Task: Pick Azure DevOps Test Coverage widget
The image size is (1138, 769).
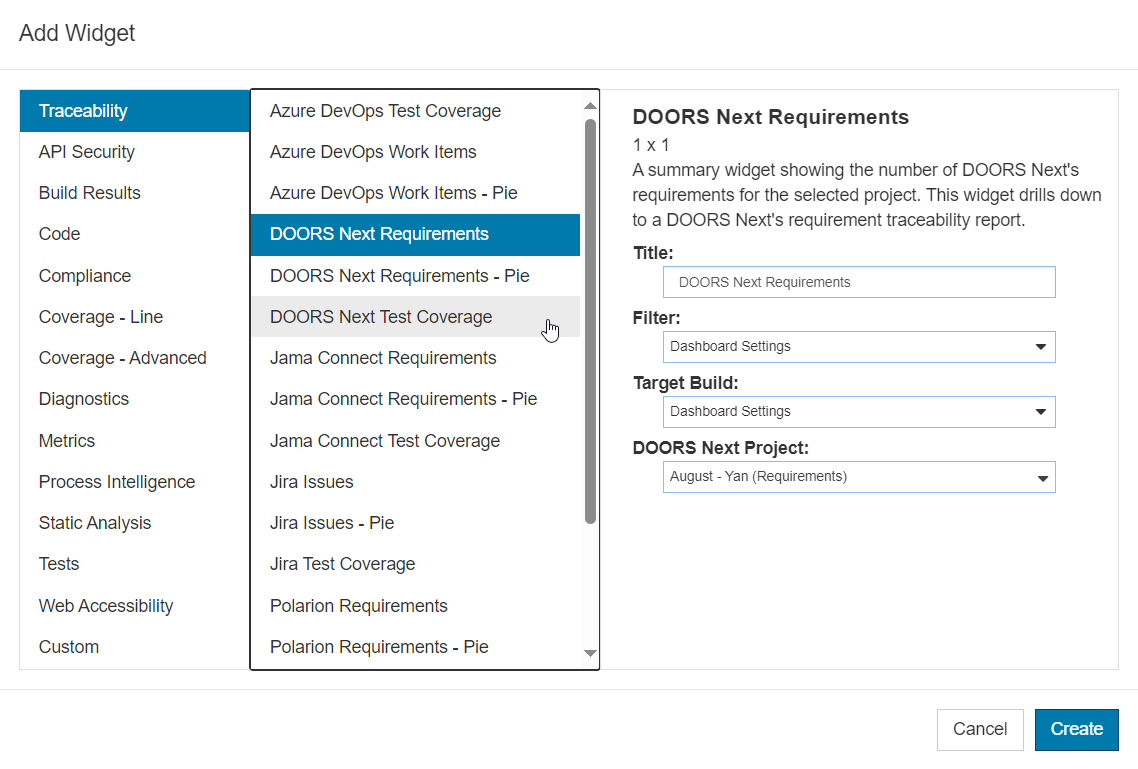Action: click(415, 111)
